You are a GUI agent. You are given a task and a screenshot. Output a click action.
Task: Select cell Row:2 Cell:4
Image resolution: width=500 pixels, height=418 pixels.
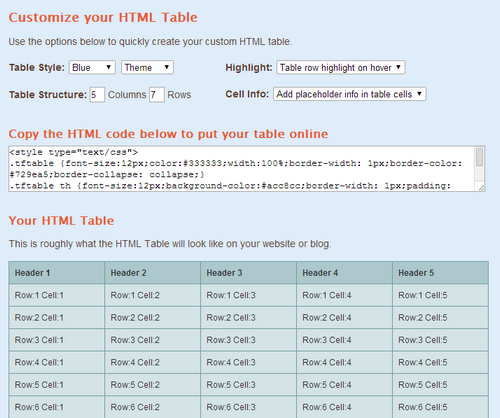345,318
